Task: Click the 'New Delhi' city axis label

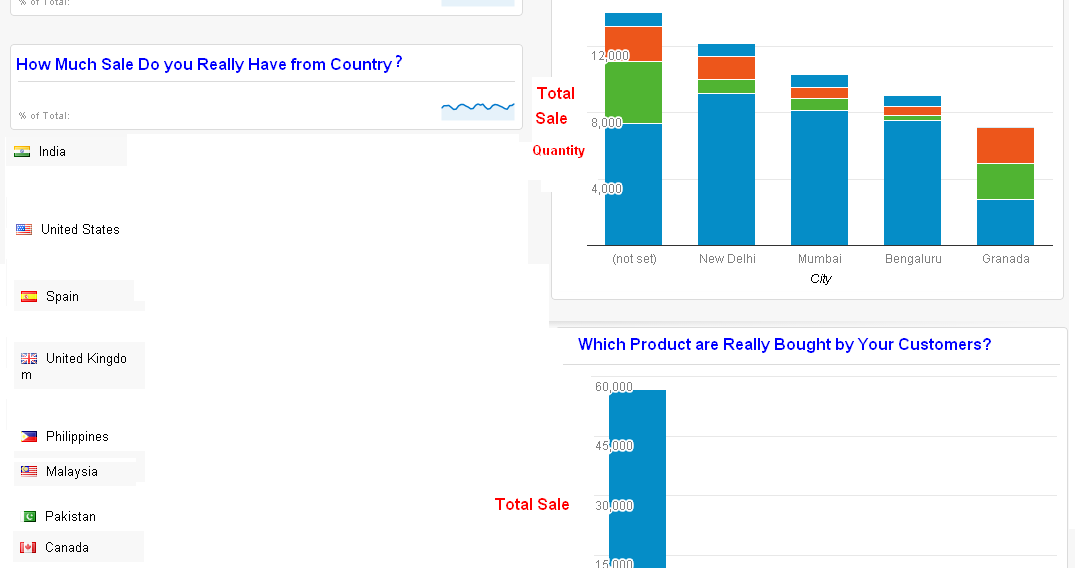Action: tap(727, 259)
